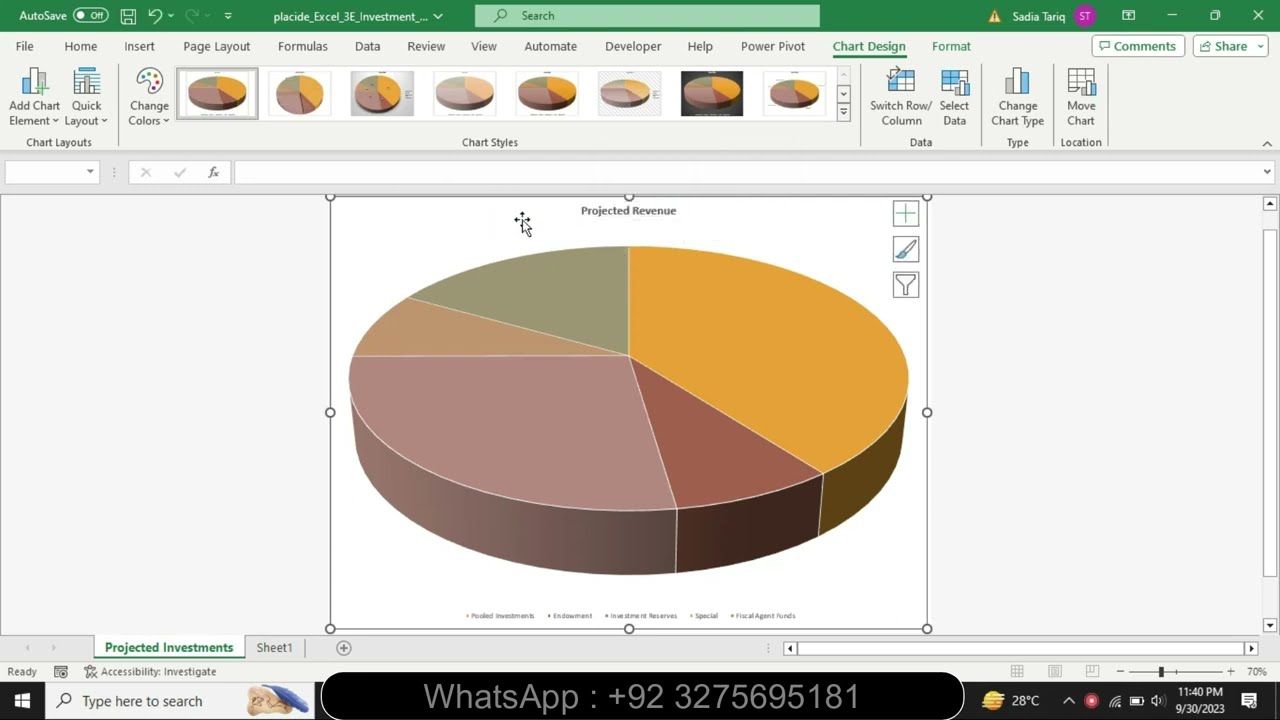Click the Projected Revenue chart title
This screenshot has width=1280, height=720.
pos(628,211)
